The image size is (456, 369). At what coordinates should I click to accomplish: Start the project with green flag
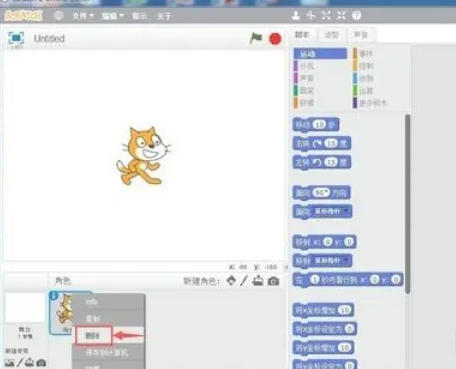pyautogui.click(x=256, y=38)
